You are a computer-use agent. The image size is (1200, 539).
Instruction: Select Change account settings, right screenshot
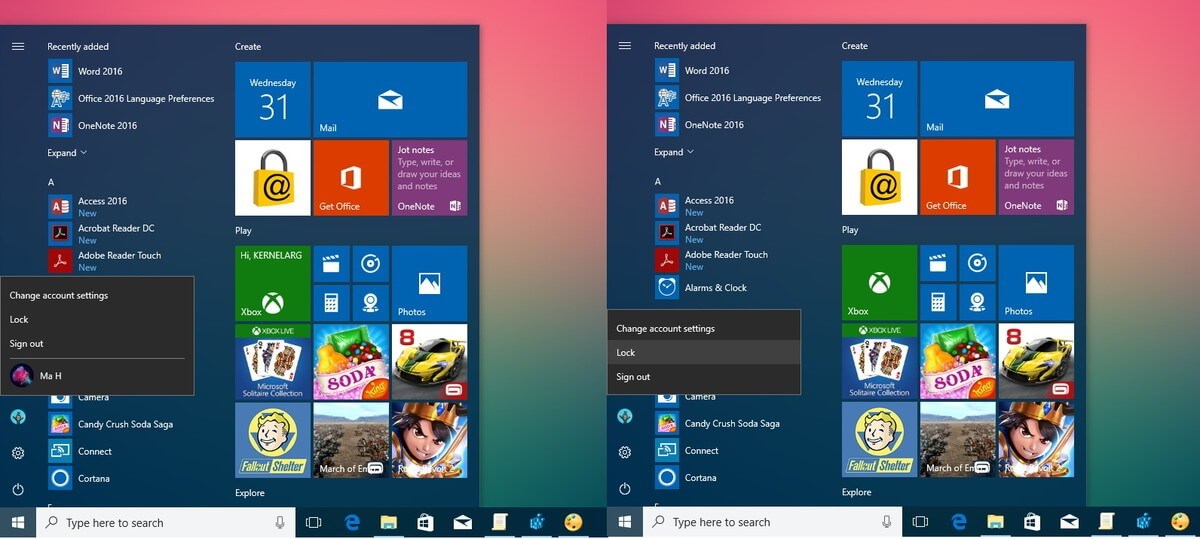[704, 328]
